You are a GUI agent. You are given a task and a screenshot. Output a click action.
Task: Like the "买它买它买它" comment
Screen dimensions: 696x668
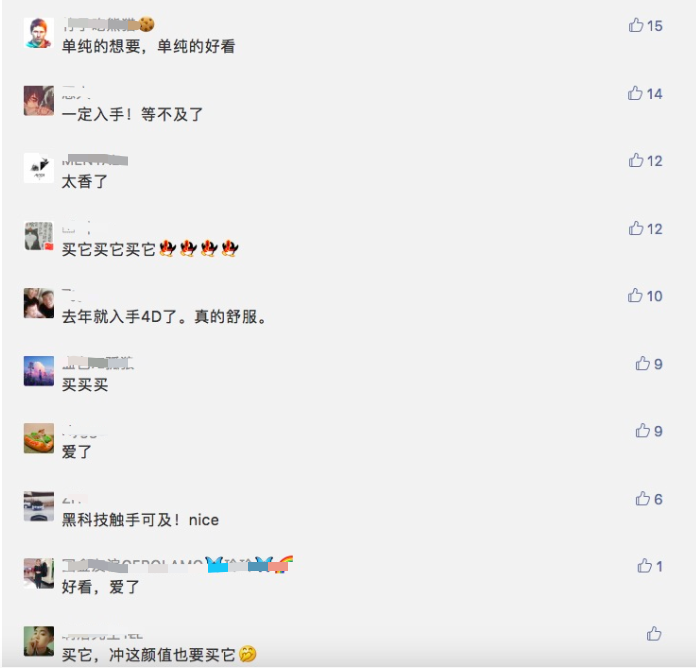click(636, 228)
